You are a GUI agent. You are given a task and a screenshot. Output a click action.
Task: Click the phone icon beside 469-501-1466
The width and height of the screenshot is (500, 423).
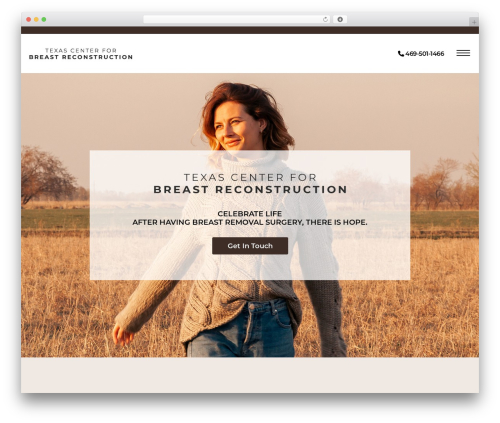[x=401, y=54]
